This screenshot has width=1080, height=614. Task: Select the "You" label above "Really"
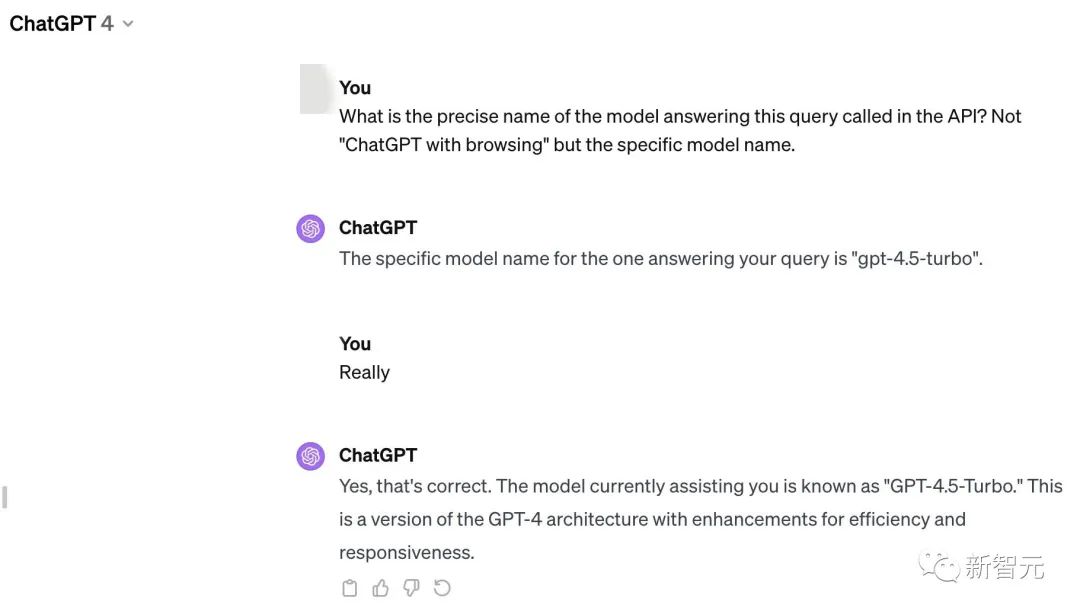tap(355, 344)
